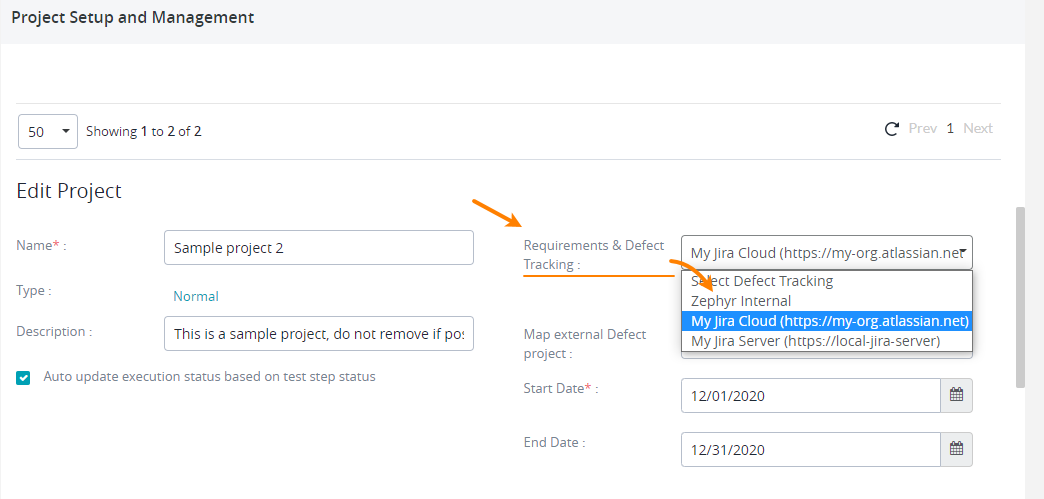
Task: Click the refresh icon beside Prev
Action: (x=892, y=129)
